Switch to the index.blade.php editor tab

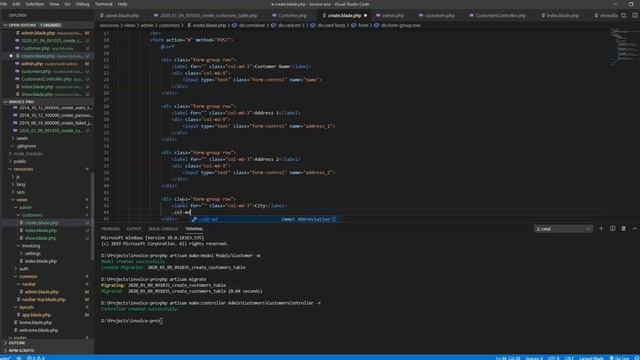562,16
